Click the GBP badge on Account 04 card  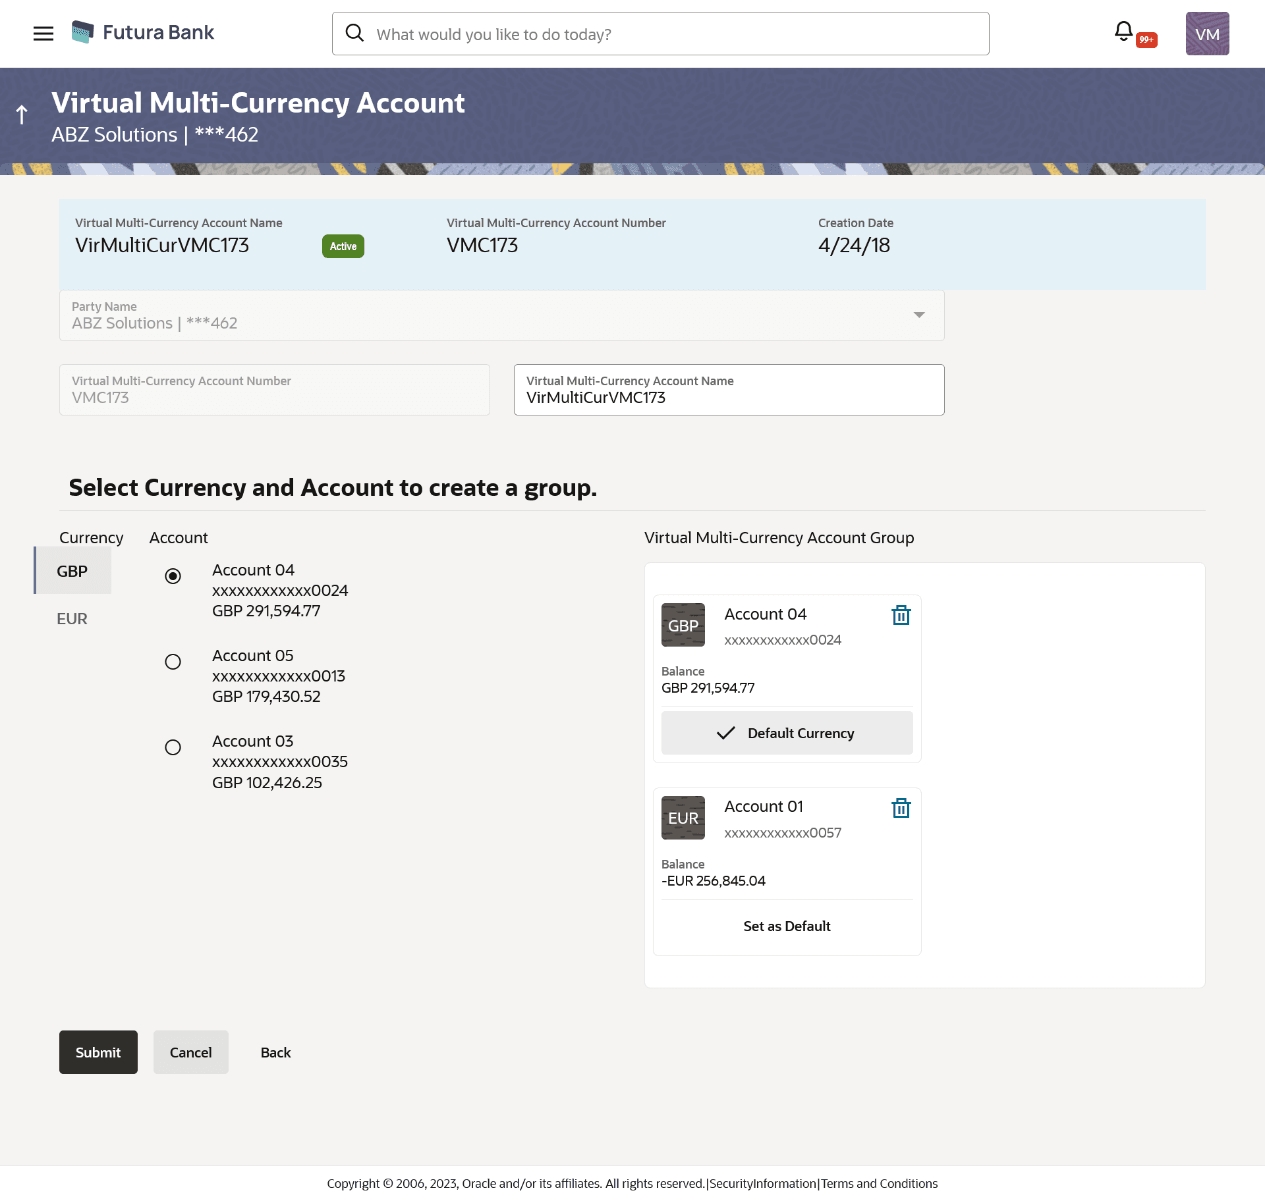(683, 624)
